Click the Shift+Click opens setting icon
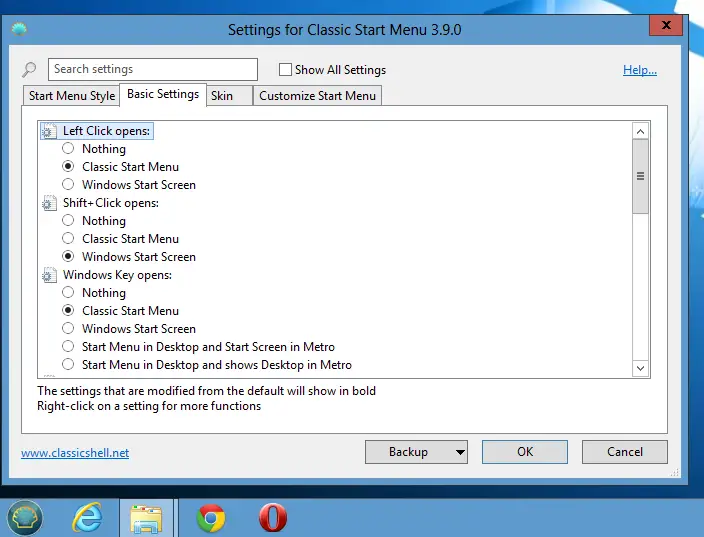Viewport: 704px width, 537px height. point(49,203)
